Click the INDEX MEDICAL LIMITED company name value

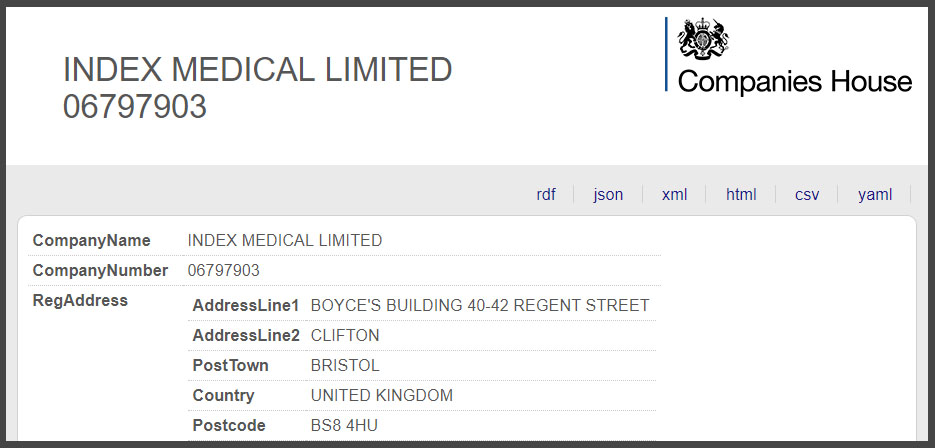[x=284, y=240]
